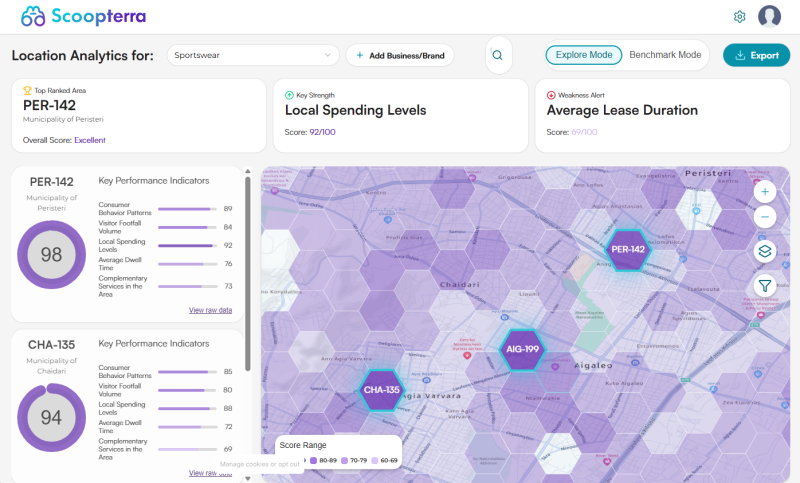Viewport: 800px width, 483px height.
Task: Open the map layers control
Action: (x=765, y=251)
